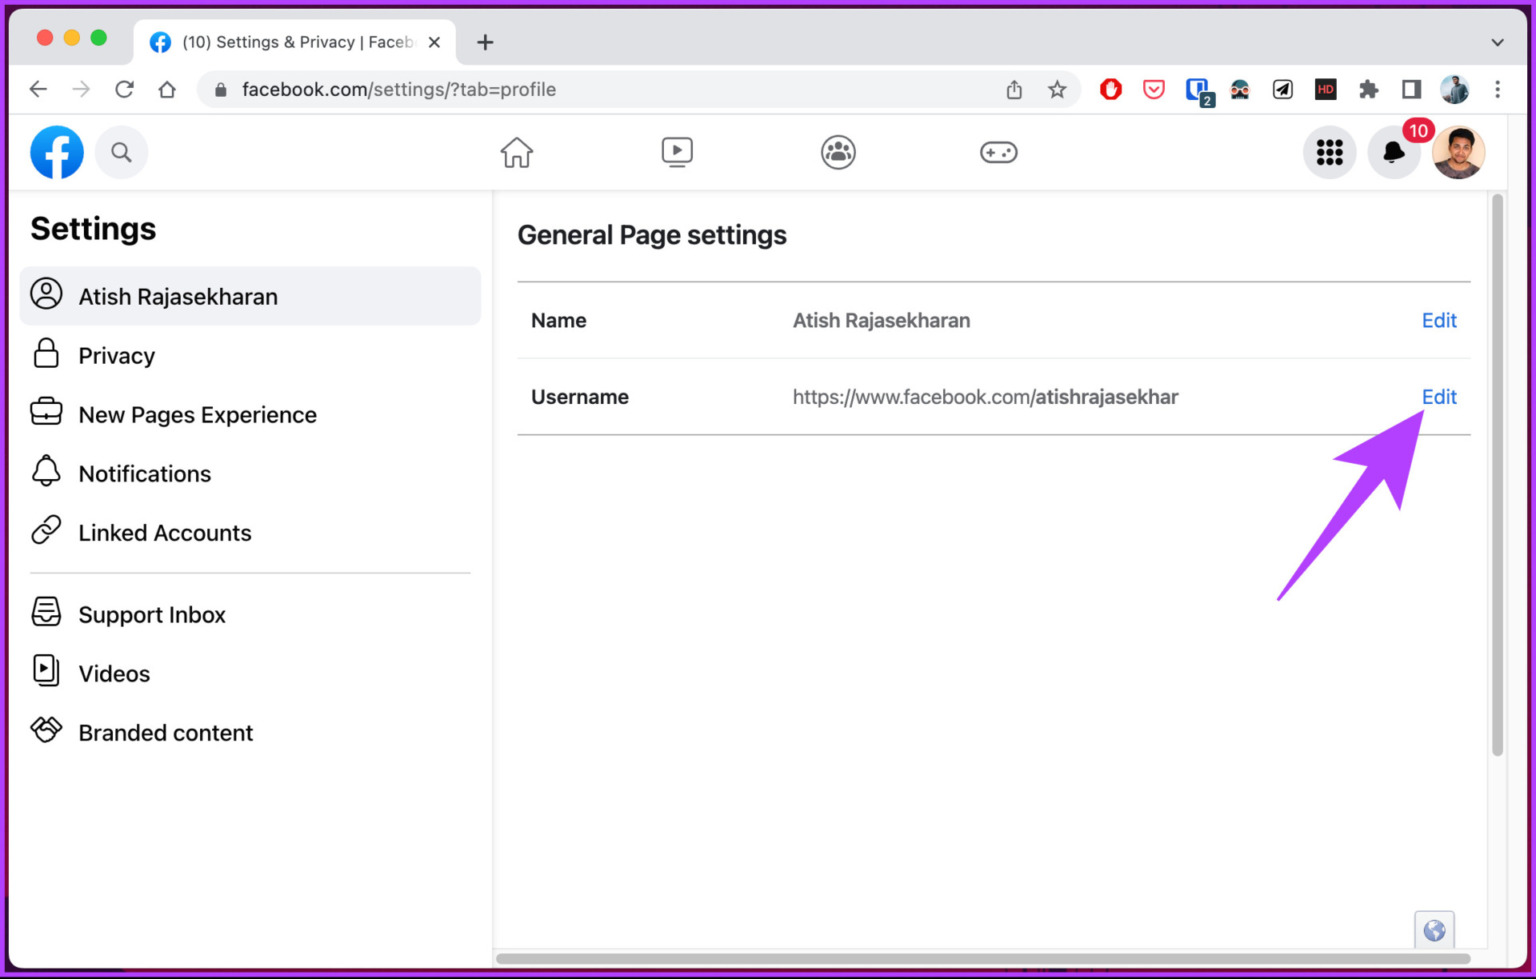Open account profile picture menu
Viewport: 1536px width, 979px height.
coord(1458,153)
